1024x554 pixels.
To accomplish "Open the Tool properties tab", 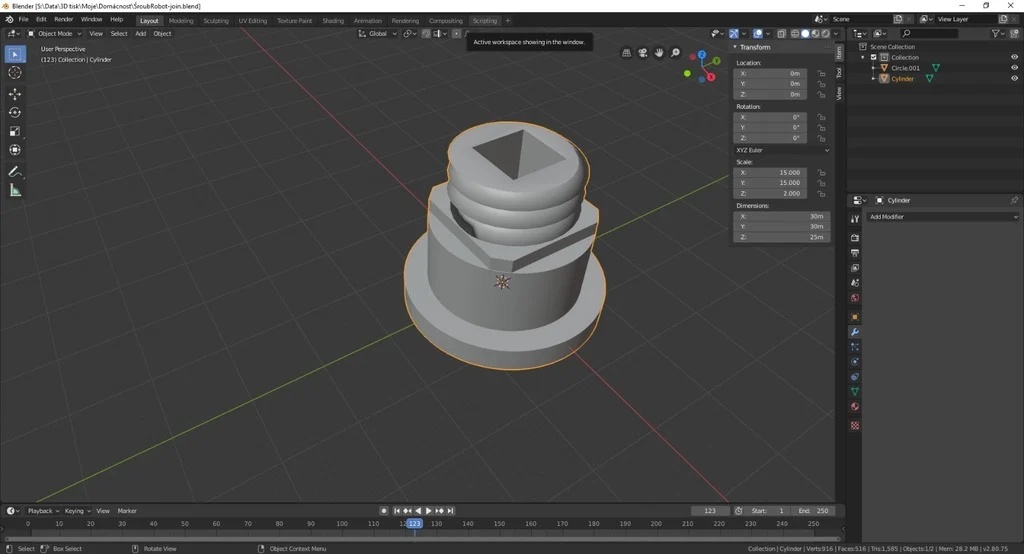I will coord(855,219).
